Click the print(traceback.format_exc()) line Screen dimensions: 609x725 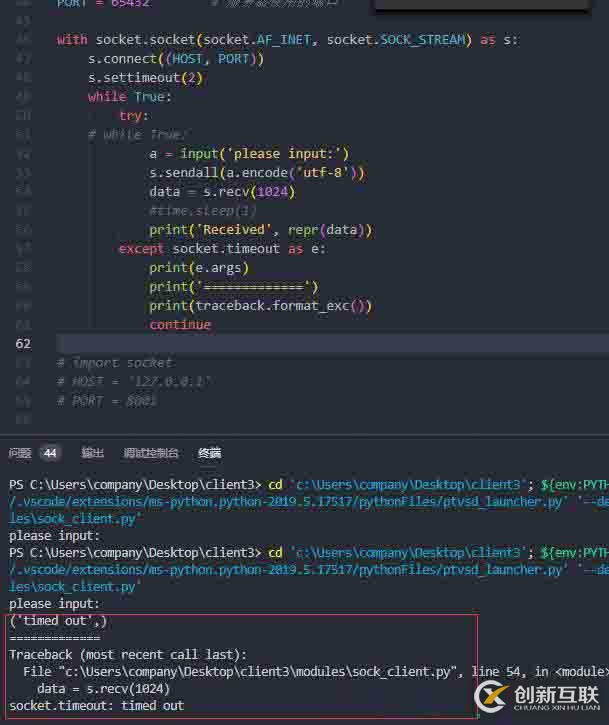tap(260, 306)
